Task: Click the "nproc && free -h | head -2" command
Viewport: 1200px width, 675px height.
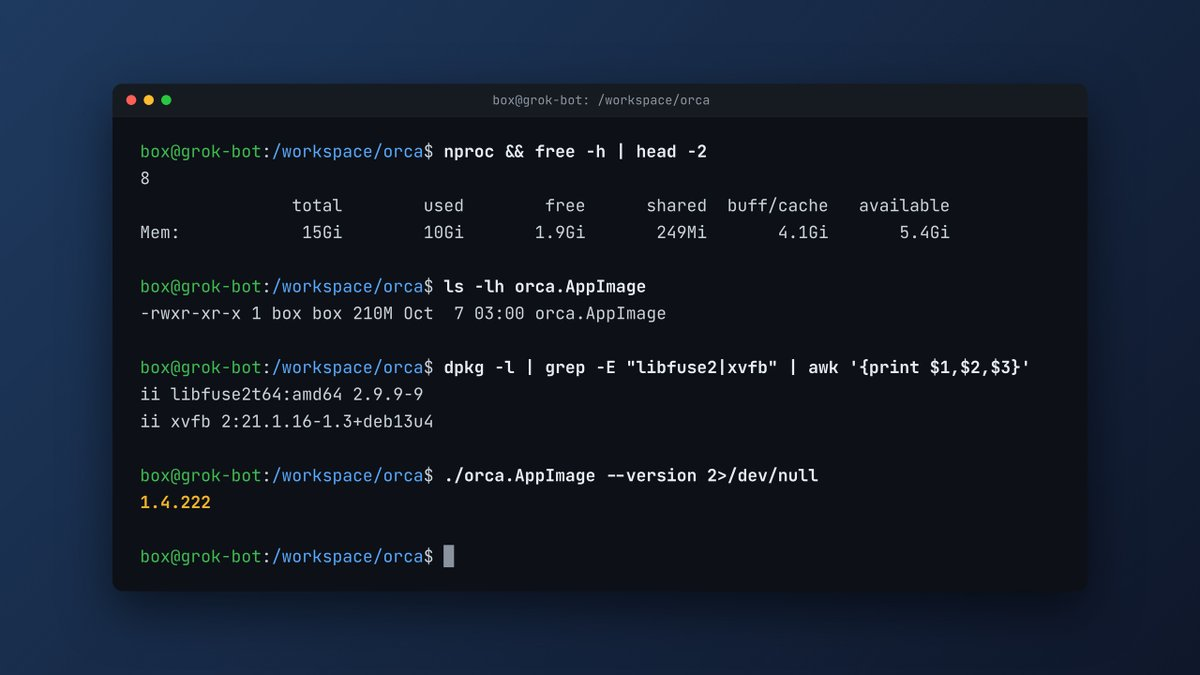Action: (575, 151)
